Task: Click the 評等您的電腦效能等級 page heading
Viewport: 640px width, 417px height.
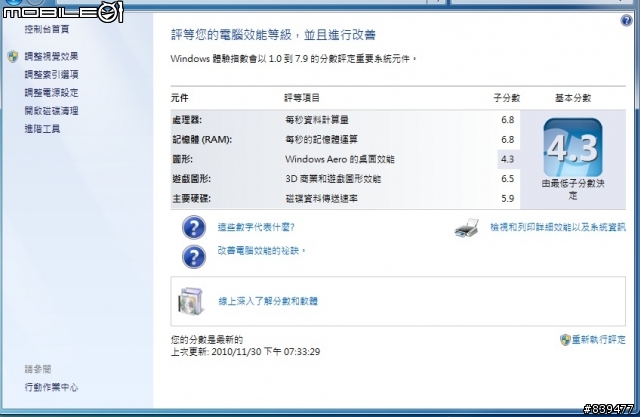Action: coord(273,35)
